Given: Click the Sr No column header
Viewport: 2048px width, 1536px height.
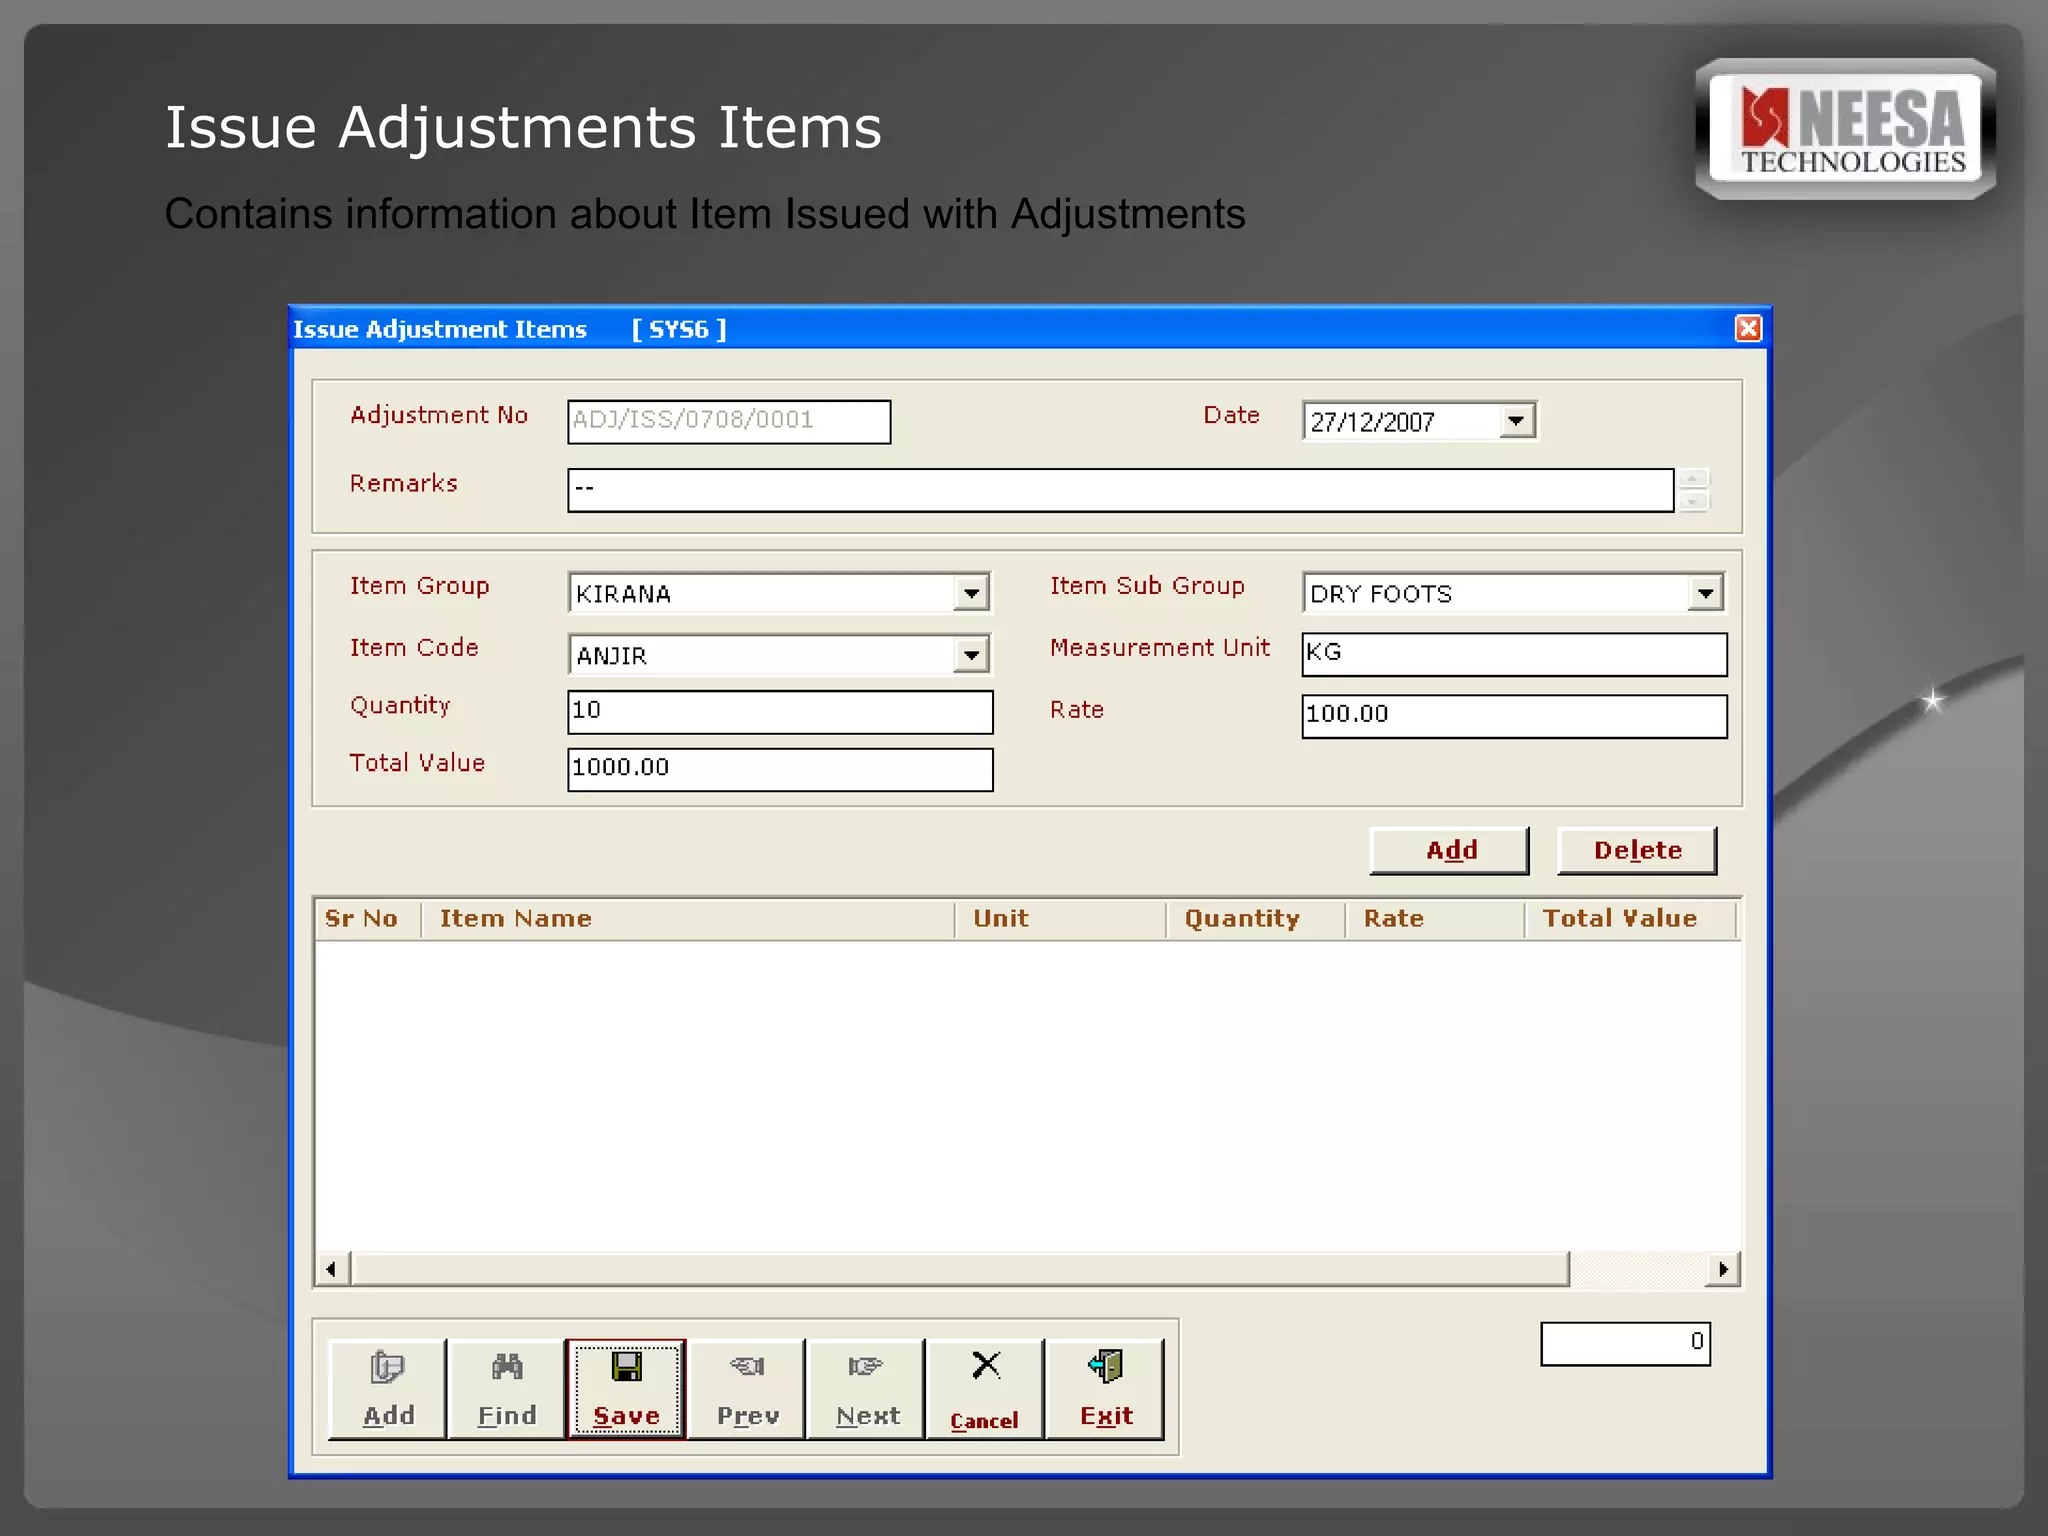Looking at the screenshot, I should point(367,919).
